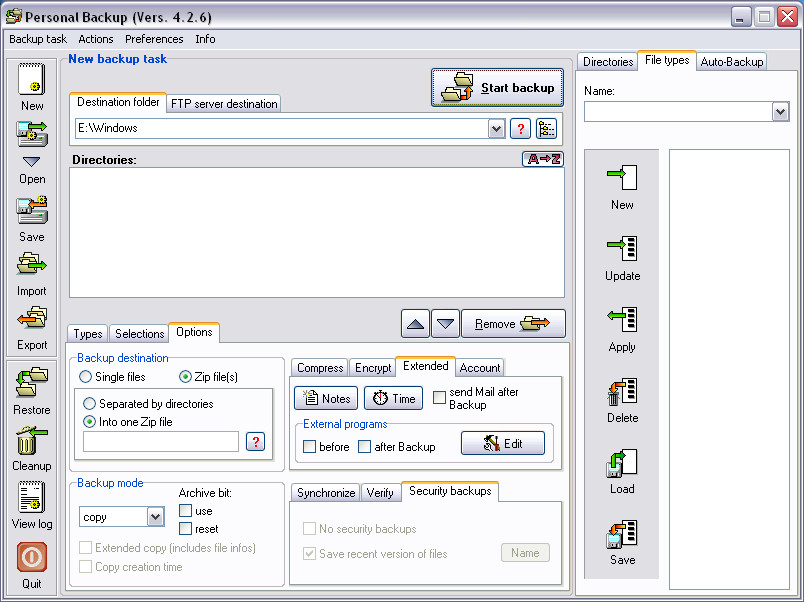Click the Zip file name input field

click(x=161, y=442)
